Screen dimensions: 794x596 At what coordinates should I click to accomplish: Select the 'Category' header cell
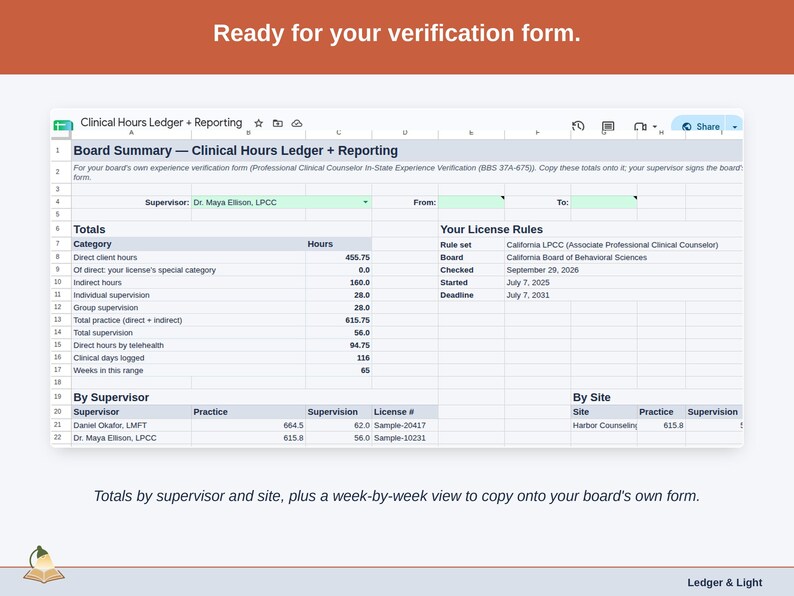pos(188,244)
